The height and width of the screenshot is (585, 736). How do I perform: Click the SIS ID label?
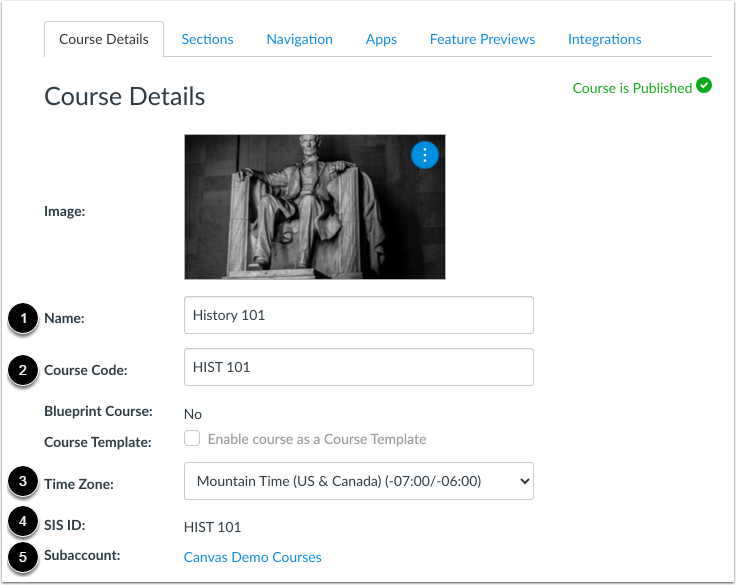point(65,525)
